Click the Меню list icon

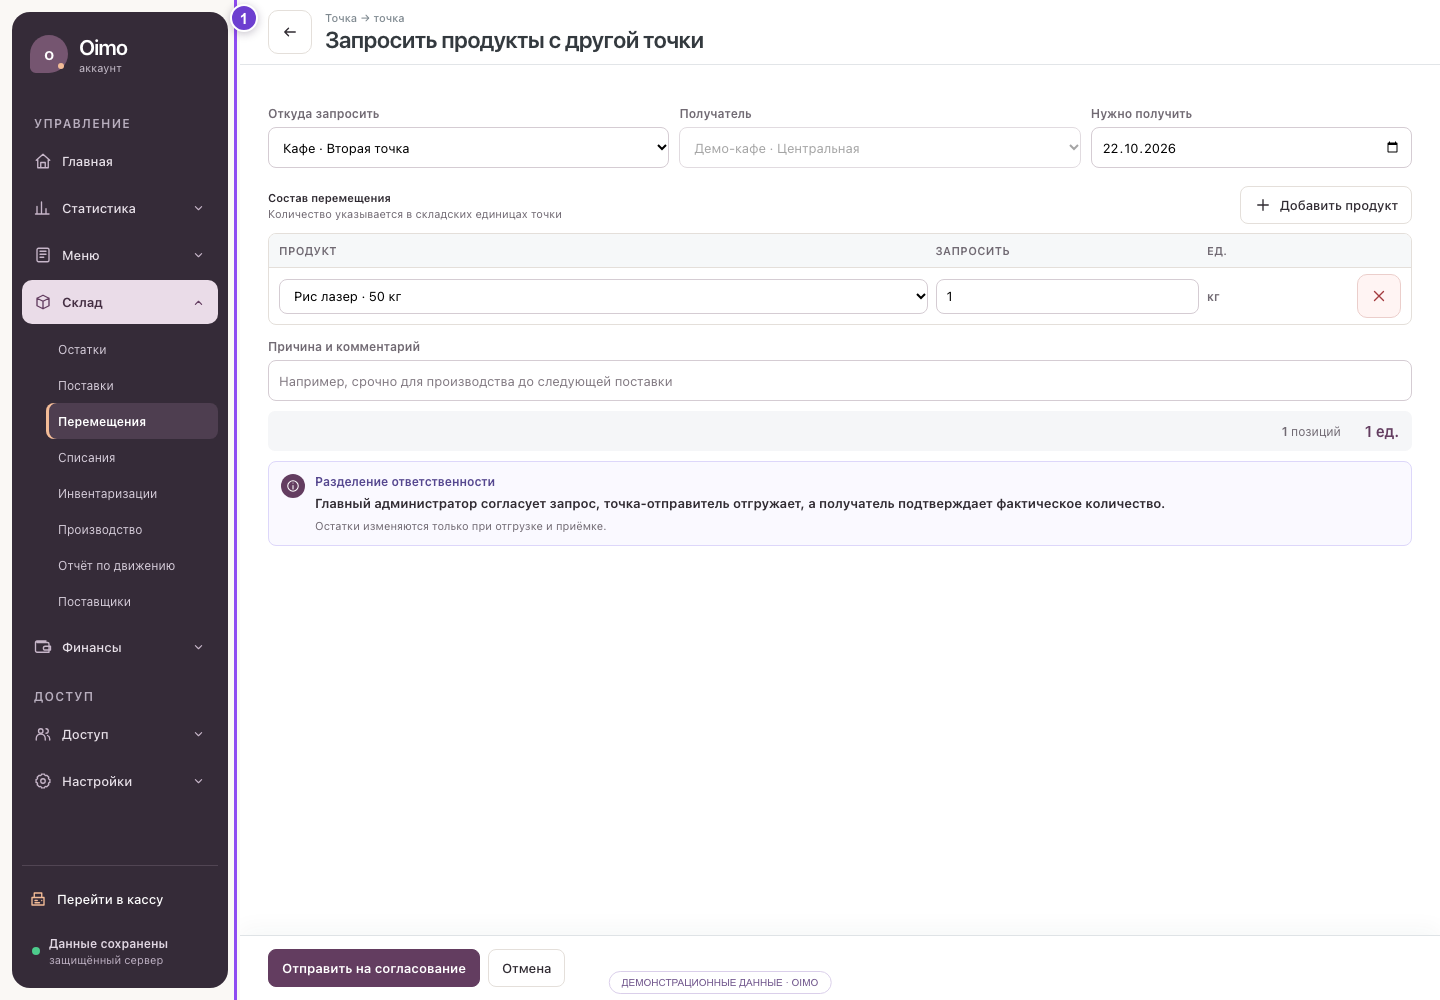pos(42,255)
